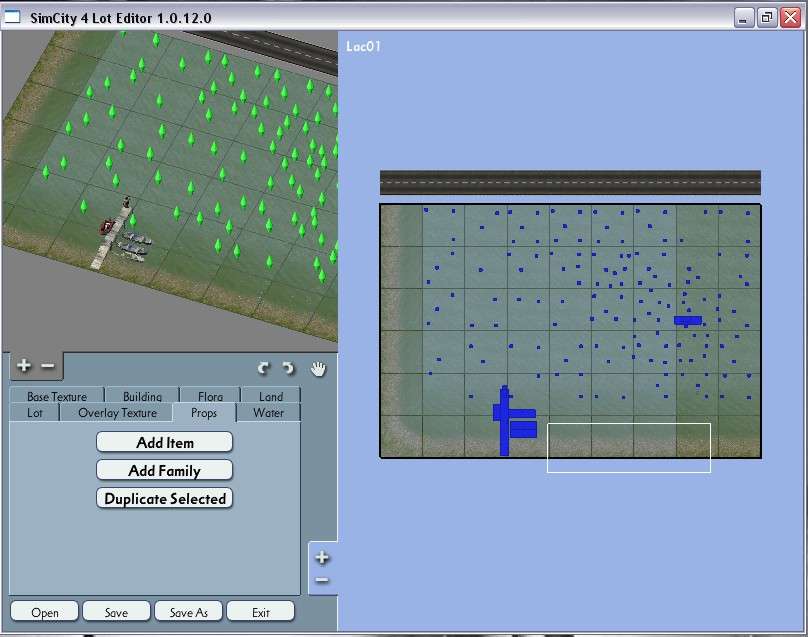
Task: Select the hand pan tool
Action: [318, 368]
